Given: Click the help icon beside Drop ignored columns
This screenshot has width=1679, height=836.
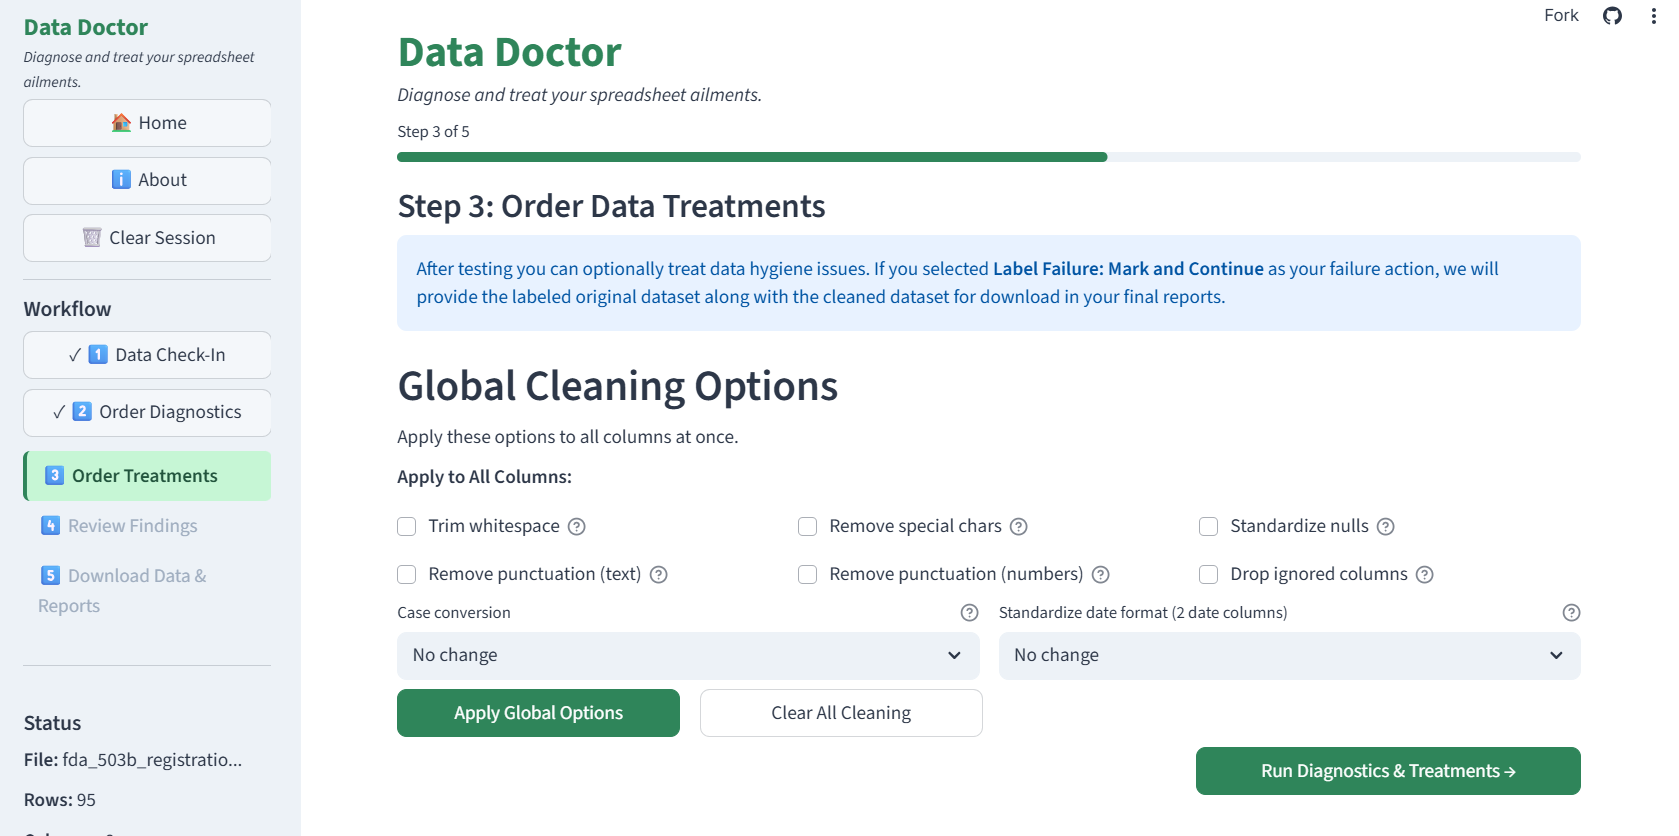Looking at the screenshot, I should tap(1426, 574).
